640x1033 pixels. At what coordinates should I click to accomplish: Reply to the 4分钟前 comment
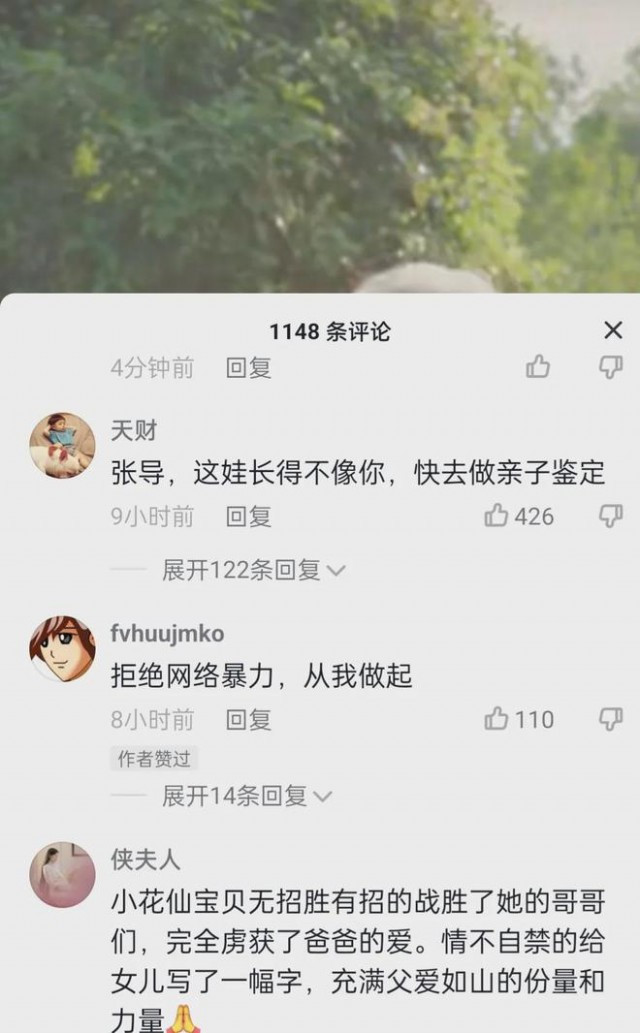coord(248,368)
